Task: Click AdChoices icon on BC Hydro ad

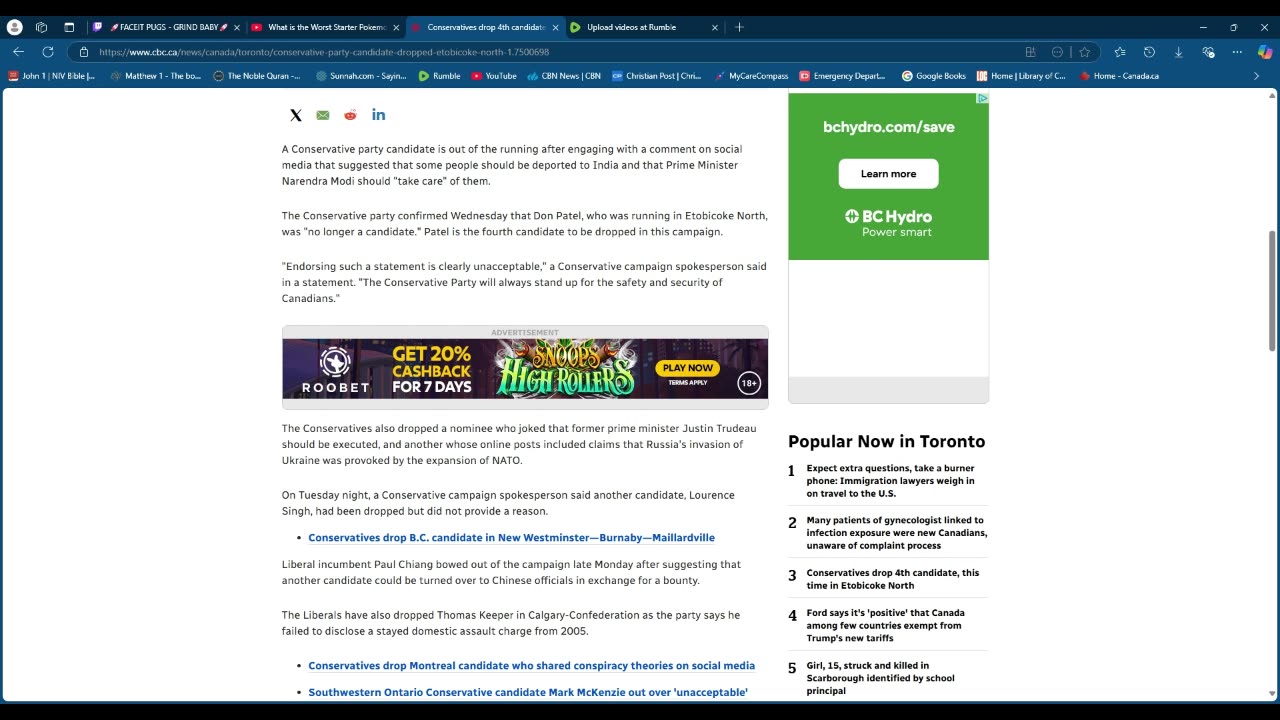Action: [983, 98]
